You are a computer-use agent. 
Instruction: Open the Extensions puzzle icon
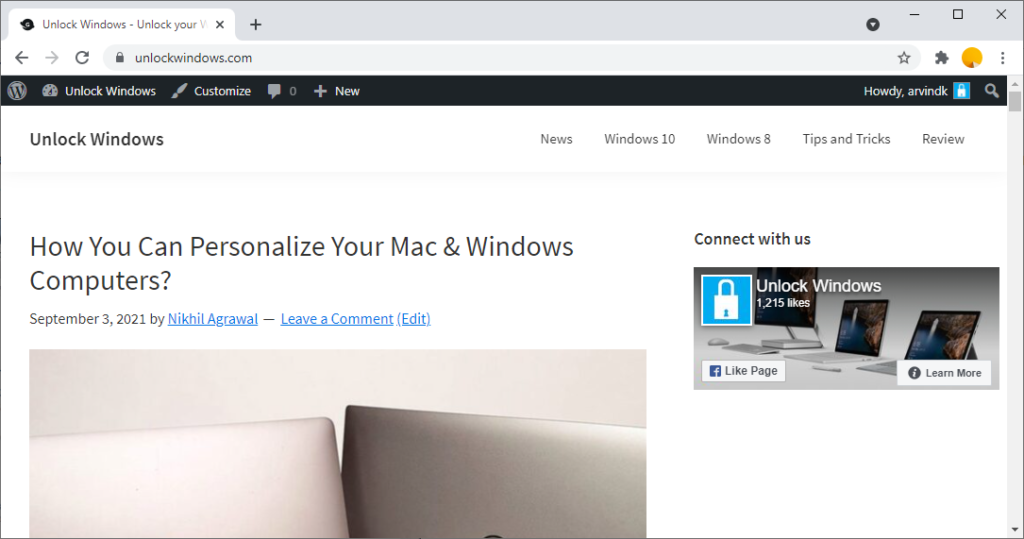coord(941,57)
